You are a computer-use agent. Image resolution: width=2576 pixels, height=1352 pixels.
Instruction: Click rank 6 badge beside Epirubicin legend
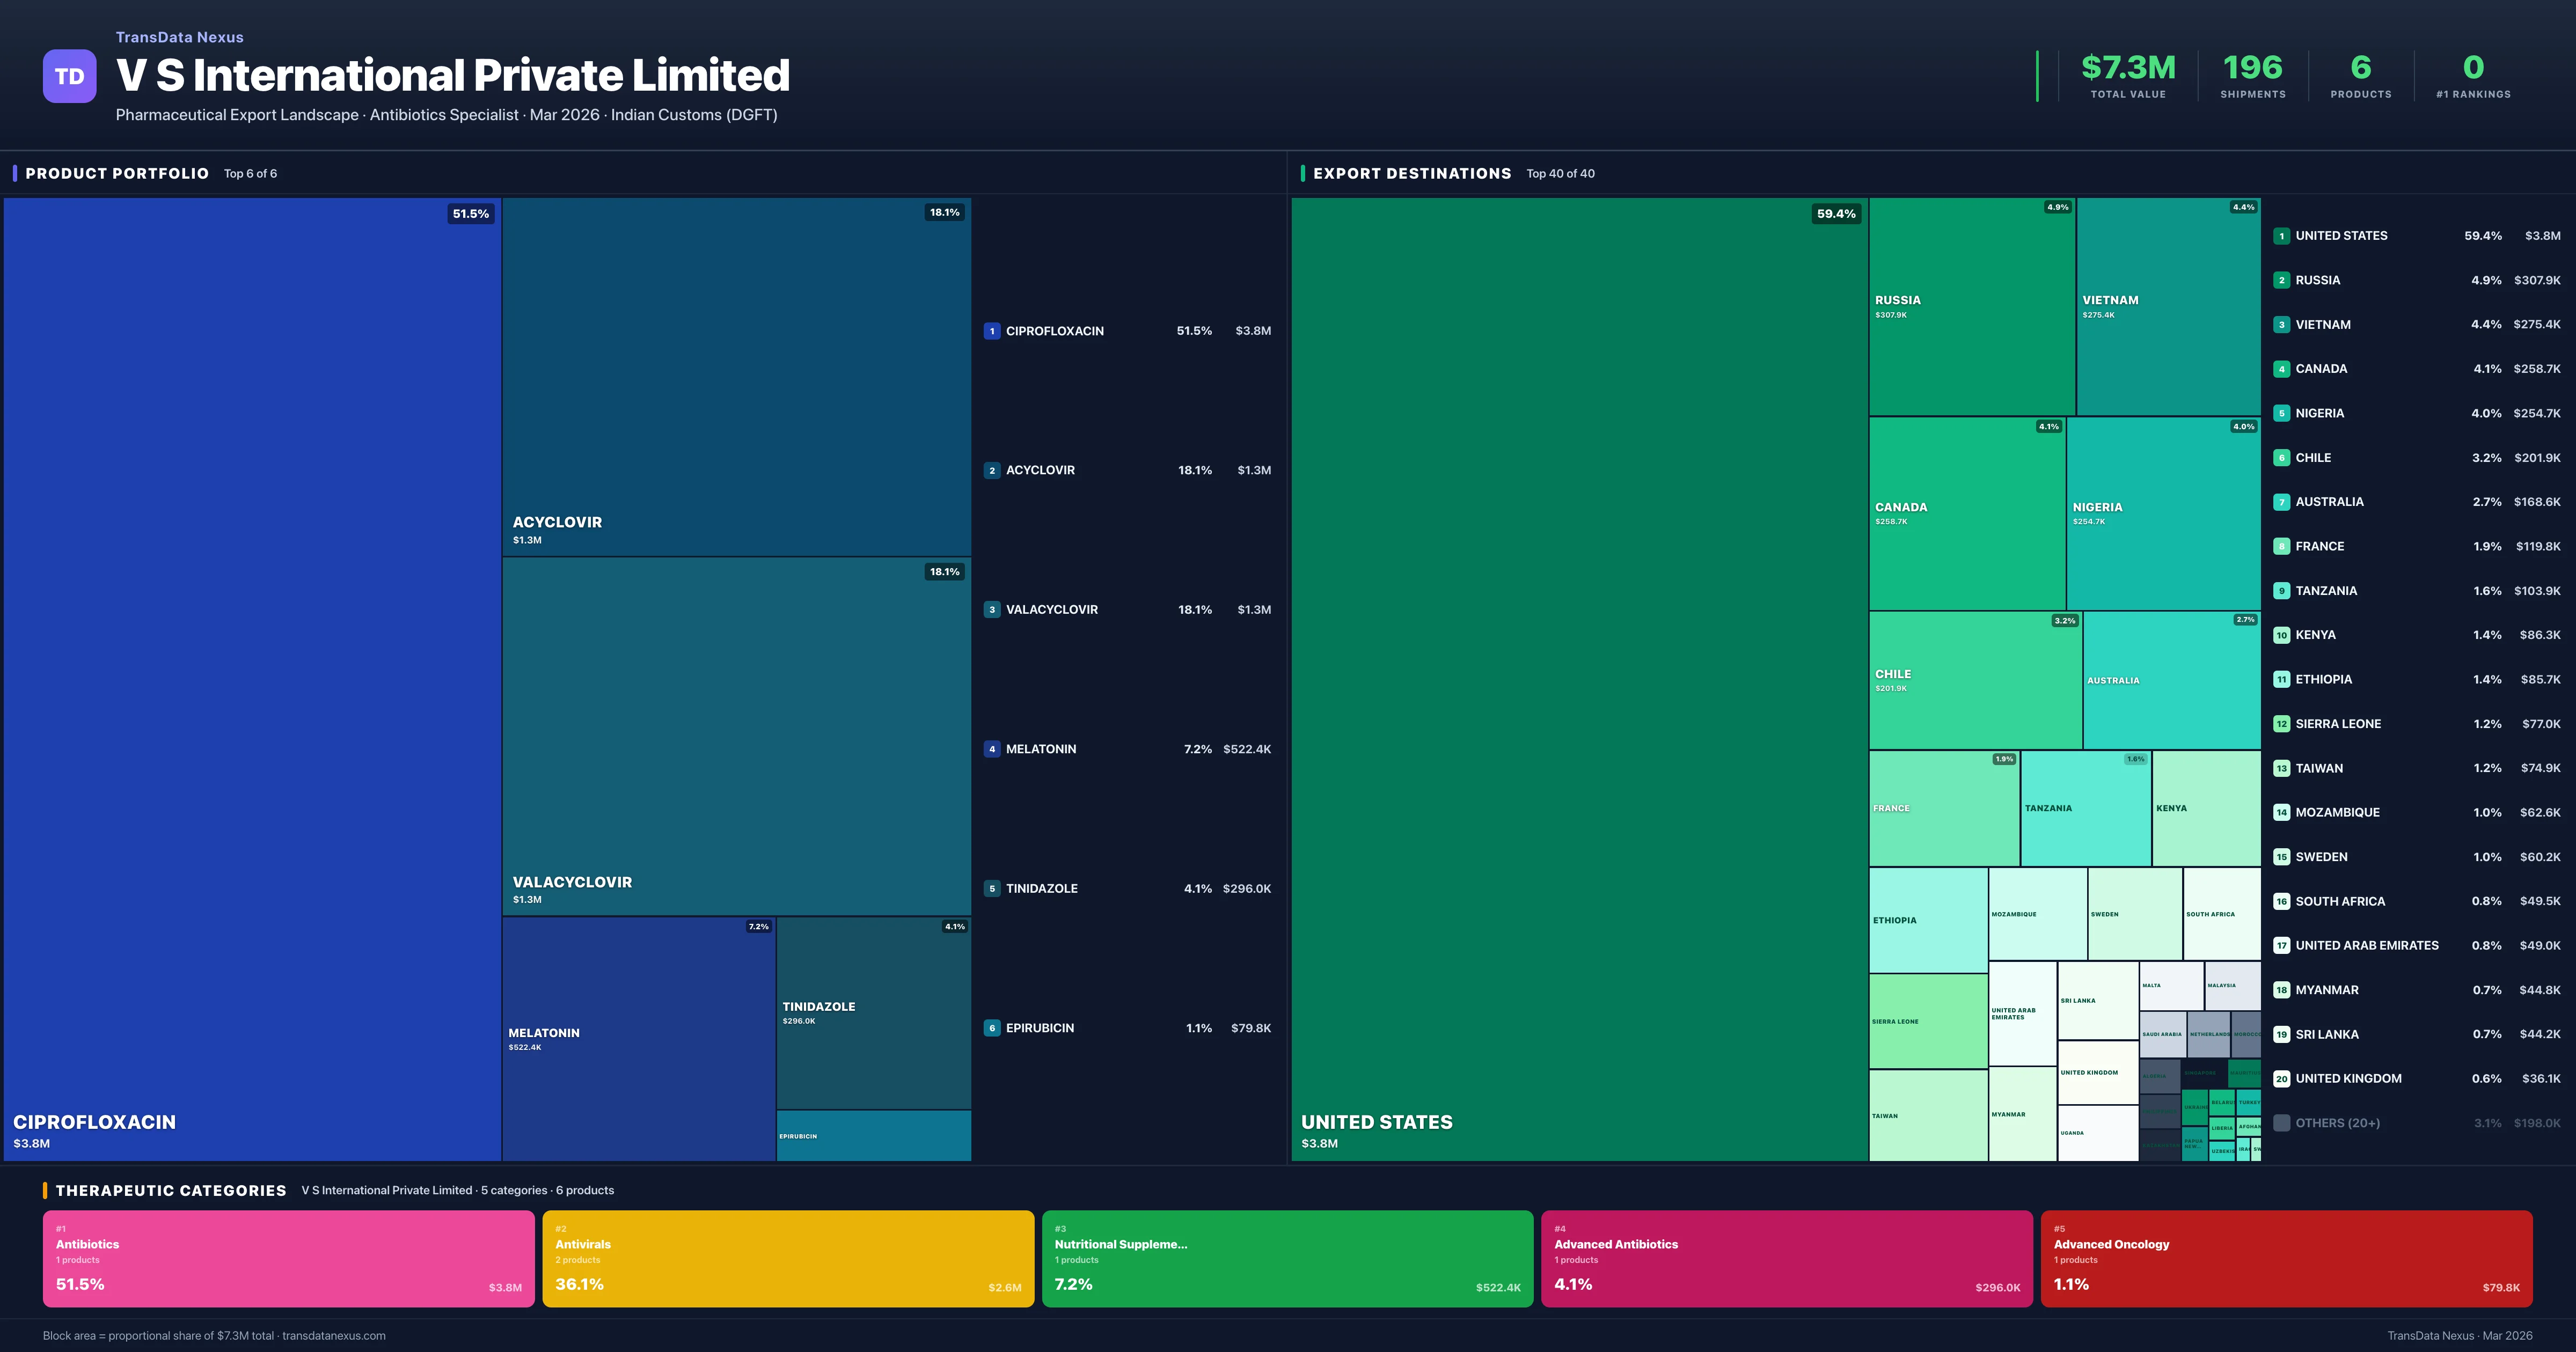coord(991,1028)
